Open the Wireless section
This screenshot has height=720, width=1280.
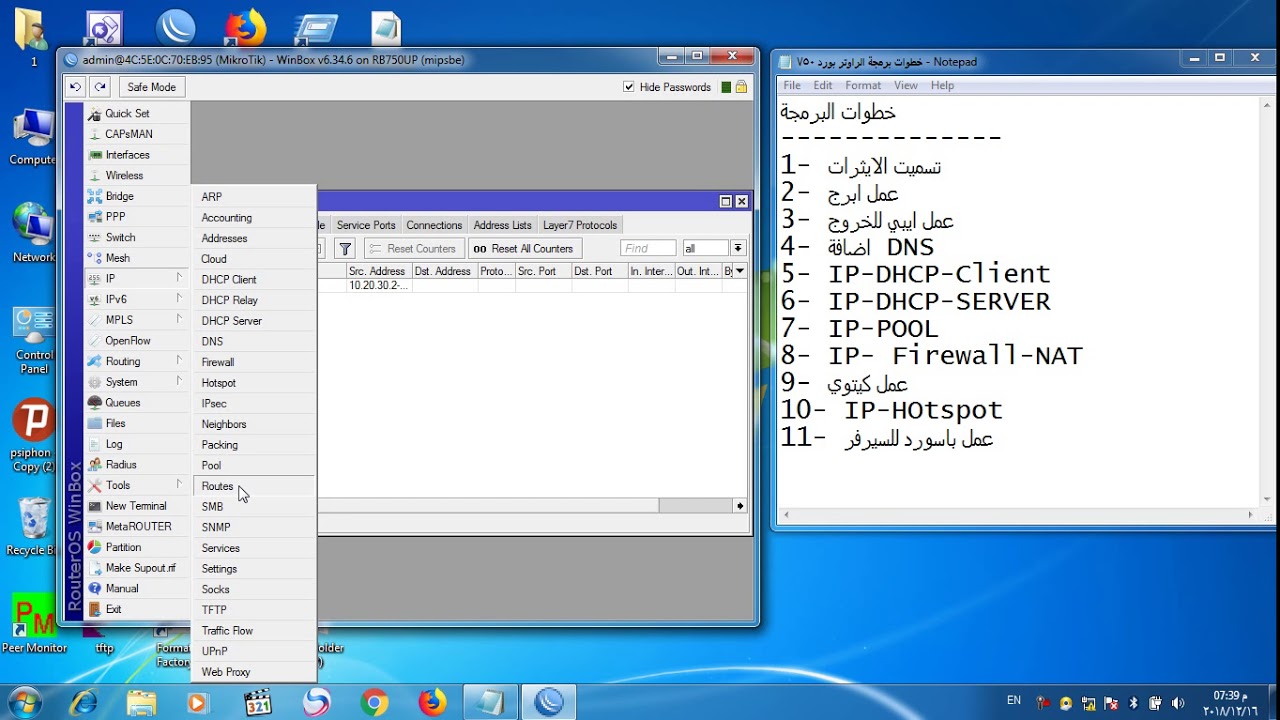(124, 176)
